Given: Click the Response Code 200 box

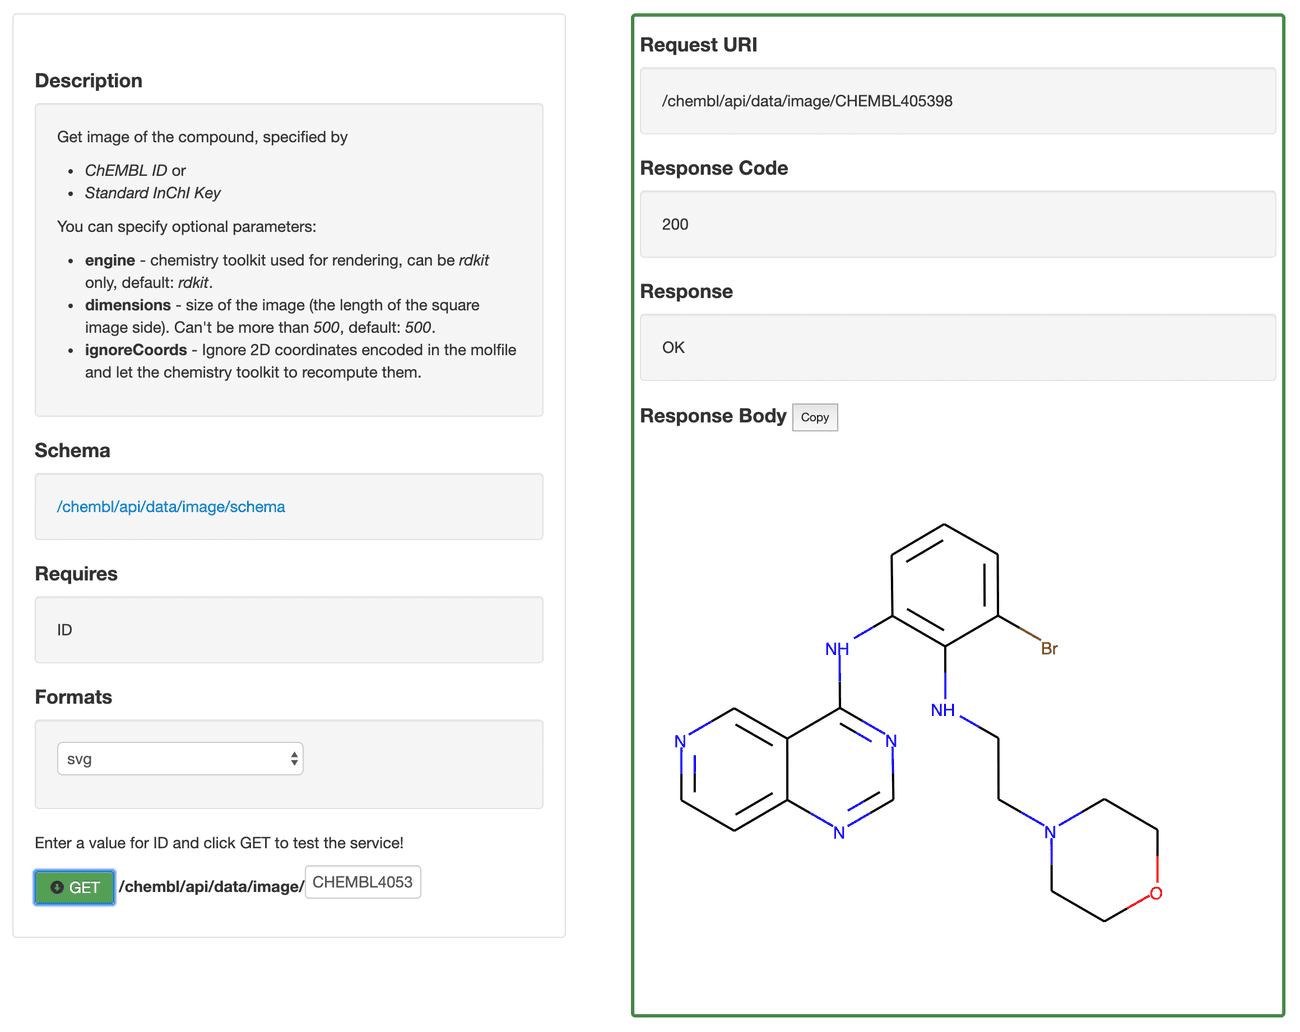Looking at the screenshot, I should tap(957, 224).
